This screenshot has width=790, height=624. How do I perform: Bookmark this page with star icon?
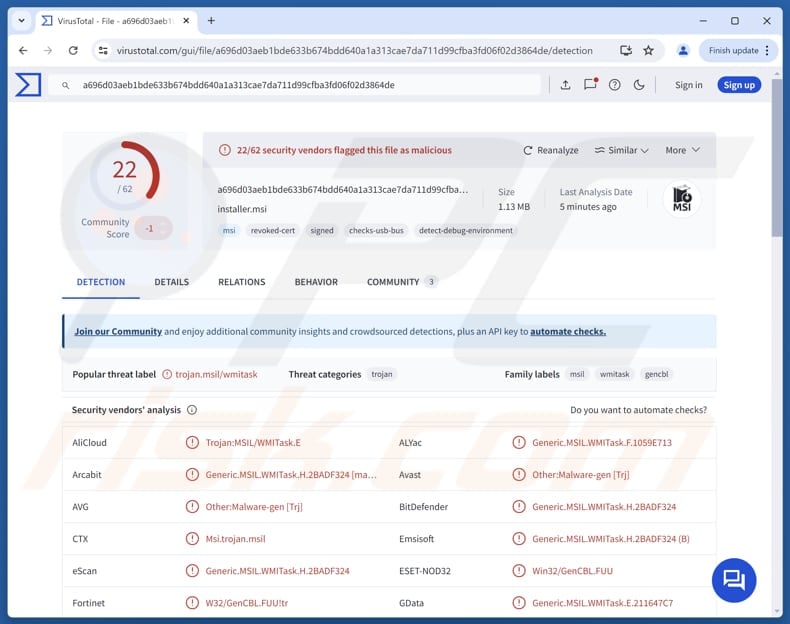[648, 50]
